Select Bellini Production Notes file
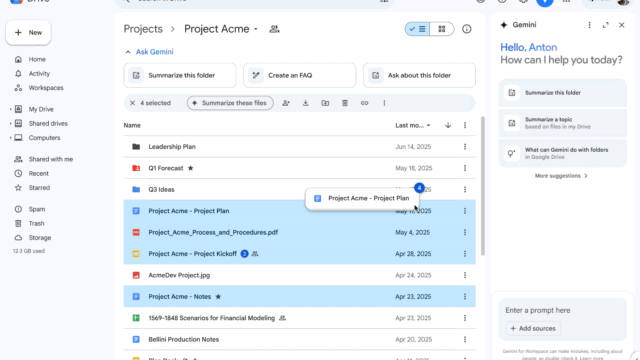The height and width of the screenshot is (360, 640). click(x=300, y=340)
